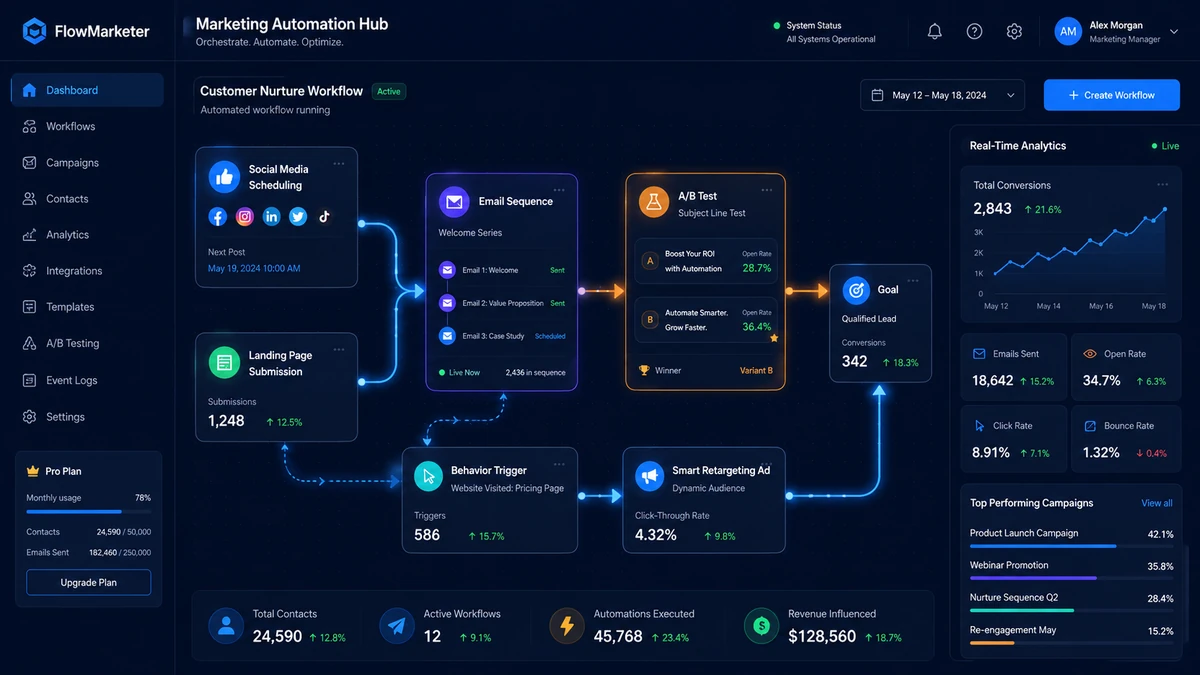This screenshot has height=675, width=1200.
Task: Go to Dashboard in the sidebar
Action: click(87, 90)
